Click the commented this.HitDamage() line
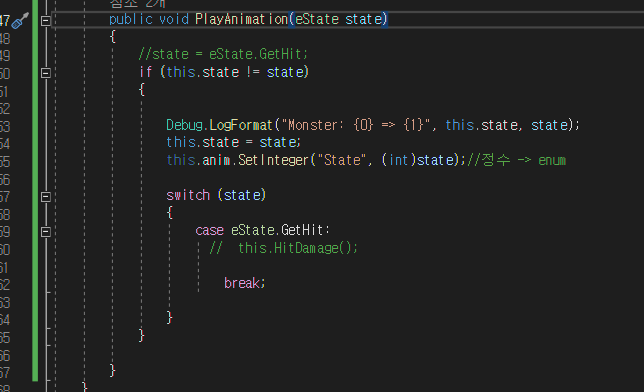The height and width of the screenshot is (392, 644). tap(283, 248)
